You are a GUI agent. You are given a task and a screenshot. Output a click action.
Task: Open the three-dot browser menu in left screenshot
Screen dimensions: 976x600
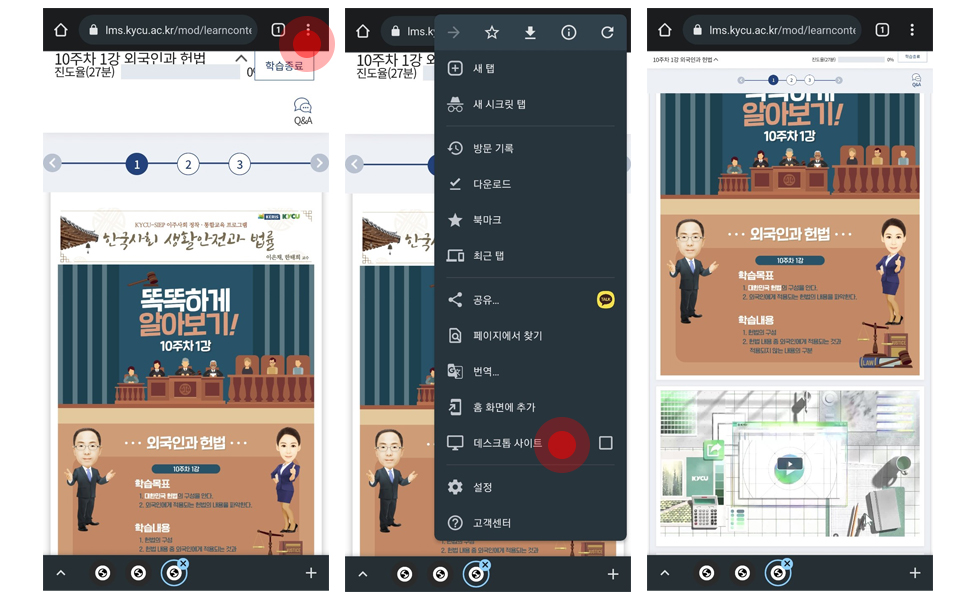point(308,29)
